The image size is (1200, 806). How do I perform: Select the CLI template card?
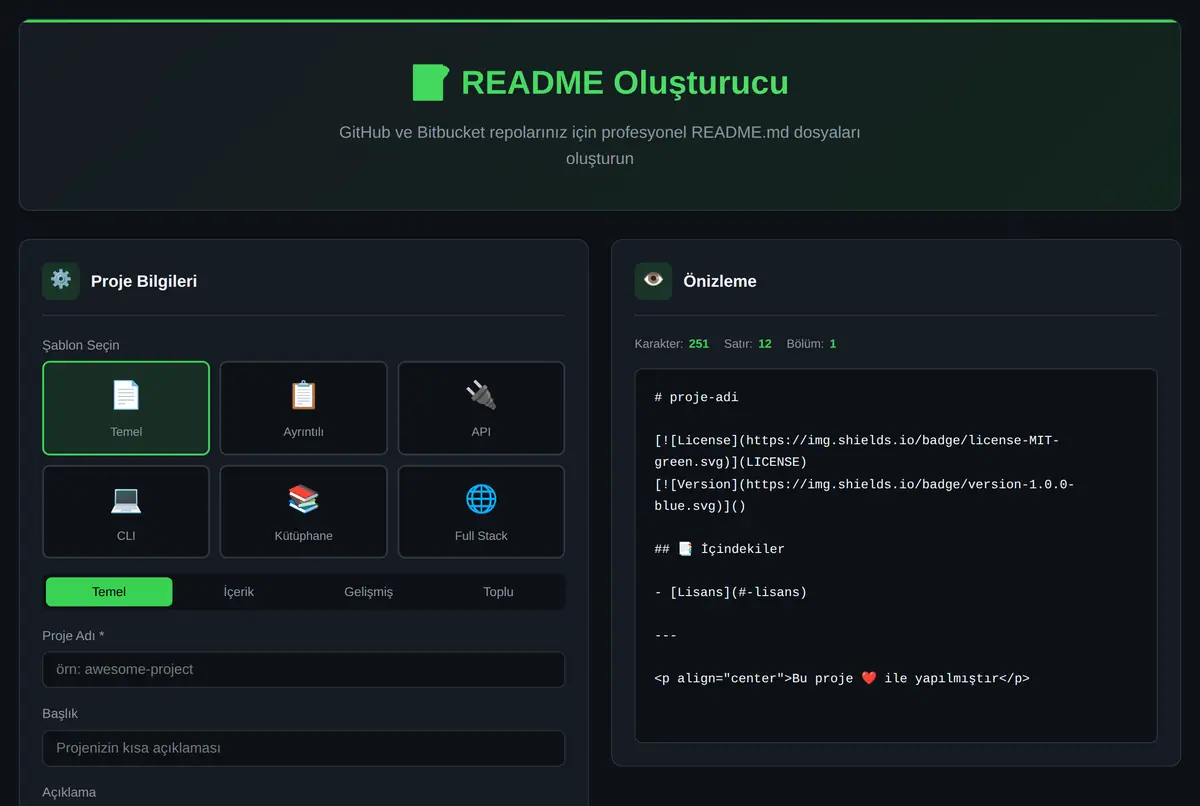pos(126,512)
